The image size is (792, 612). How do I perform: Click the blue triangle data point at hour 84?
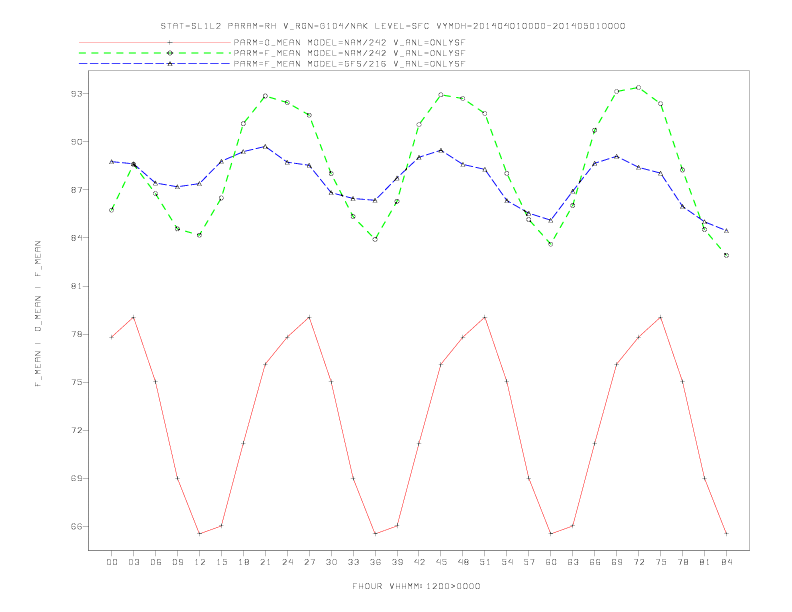pyautogui.click(x=726, y=230)
